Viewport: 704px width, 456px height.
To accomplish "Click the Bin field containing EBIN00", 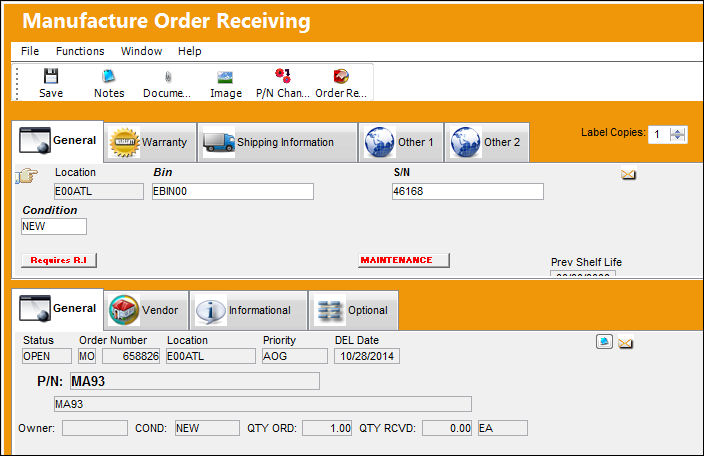I will click(x=233, y=192).
